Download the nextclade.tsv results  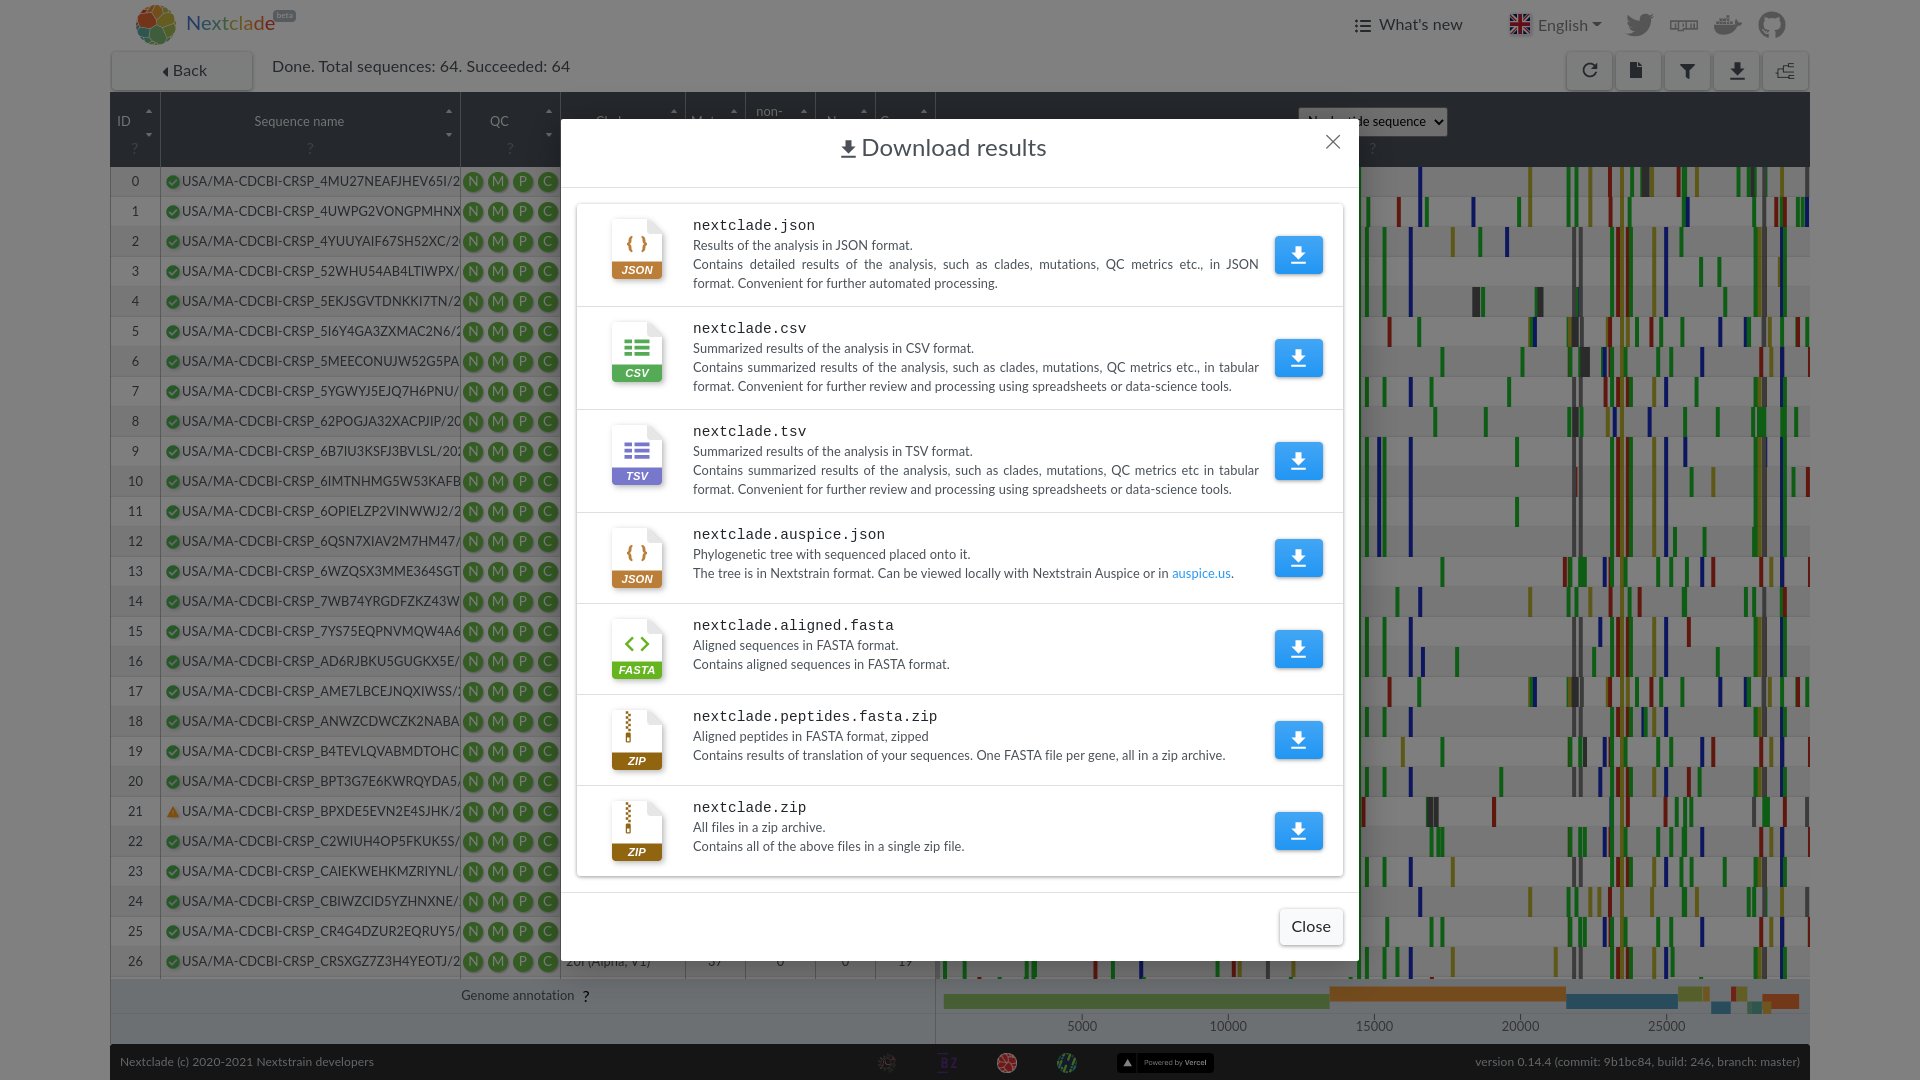(1298, 461)
